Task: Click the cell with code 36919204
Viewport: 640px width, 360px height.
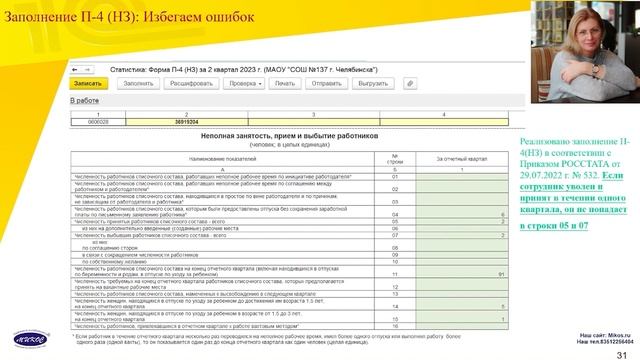Action: (187, 122)
